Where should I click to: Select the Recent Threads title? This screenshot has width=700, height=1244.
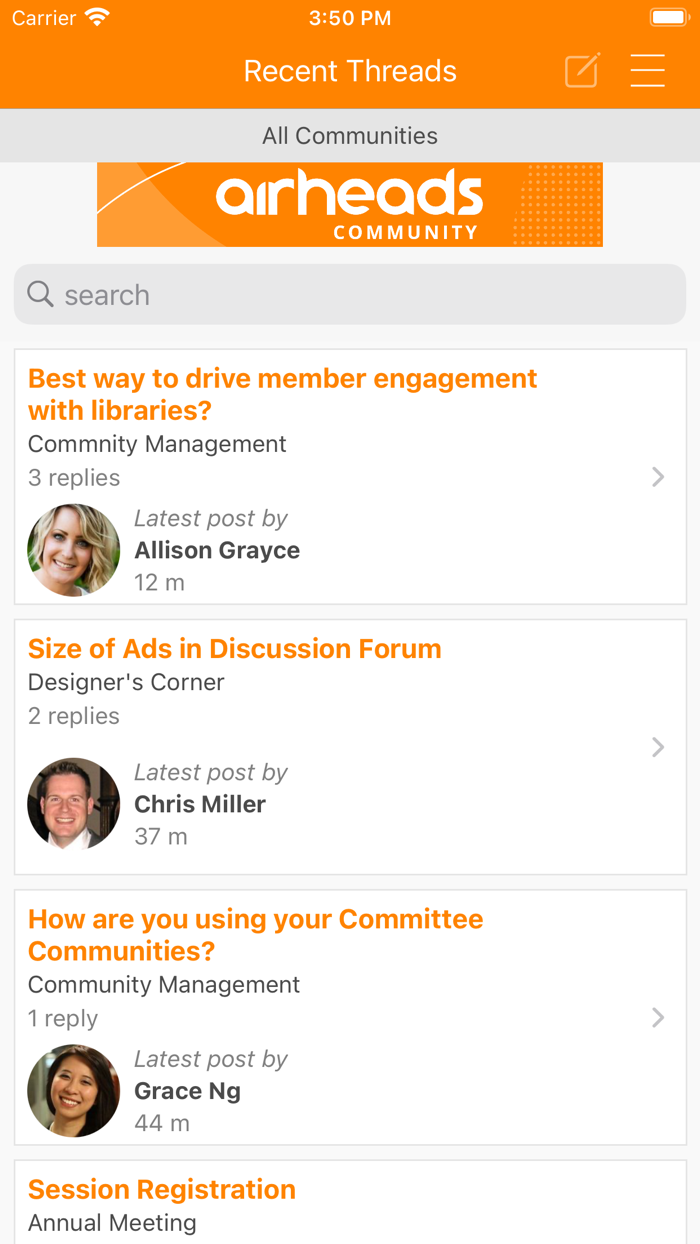pyautogui.click(x=350, y=70)
